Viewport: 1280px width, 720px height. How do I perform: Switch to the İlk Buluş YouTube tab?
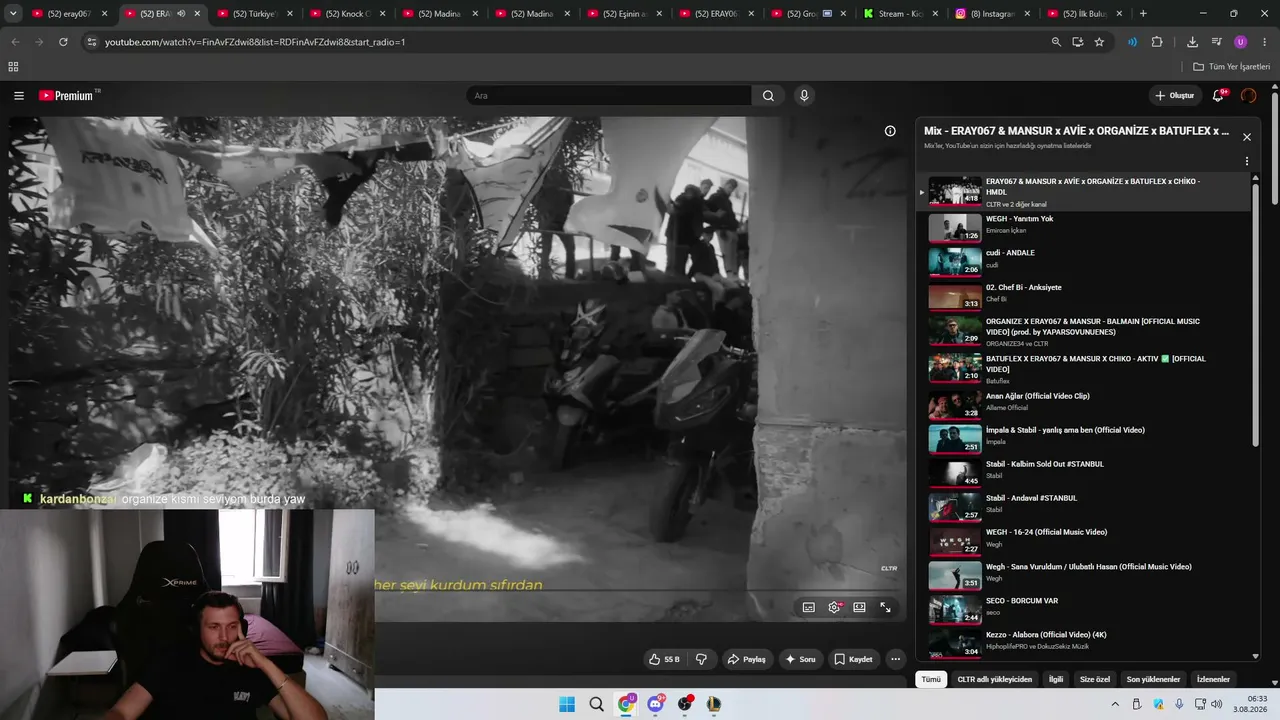click(1080, 14)
